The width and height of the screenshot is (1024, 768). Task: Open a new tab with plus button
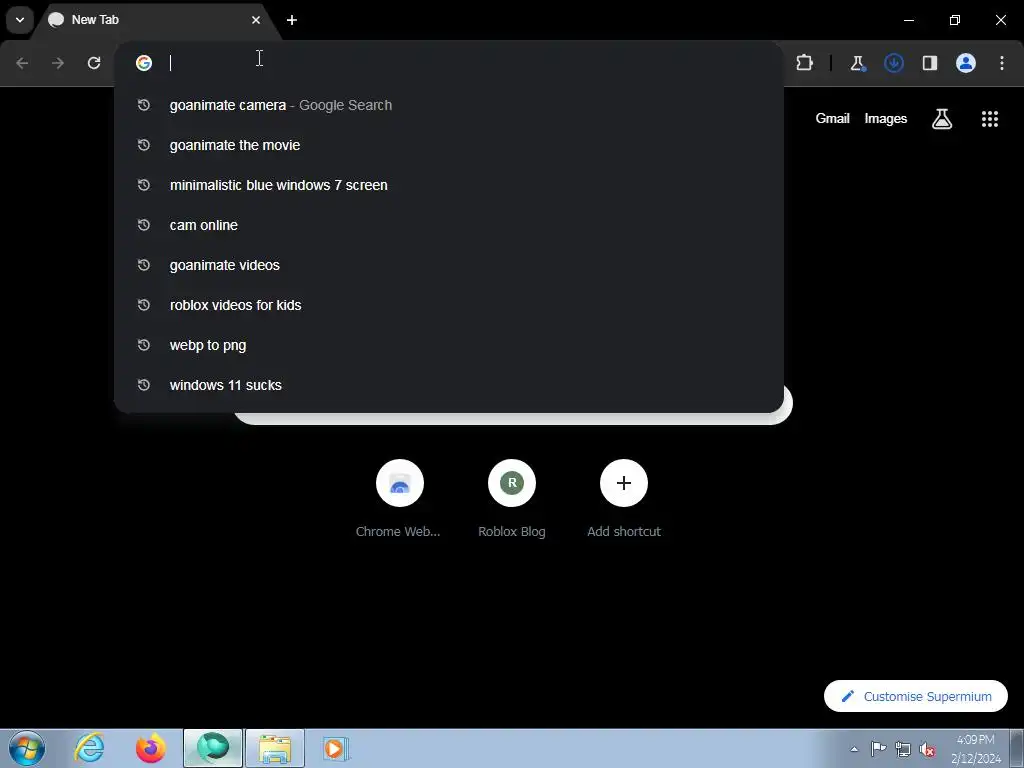coord(292,20)
